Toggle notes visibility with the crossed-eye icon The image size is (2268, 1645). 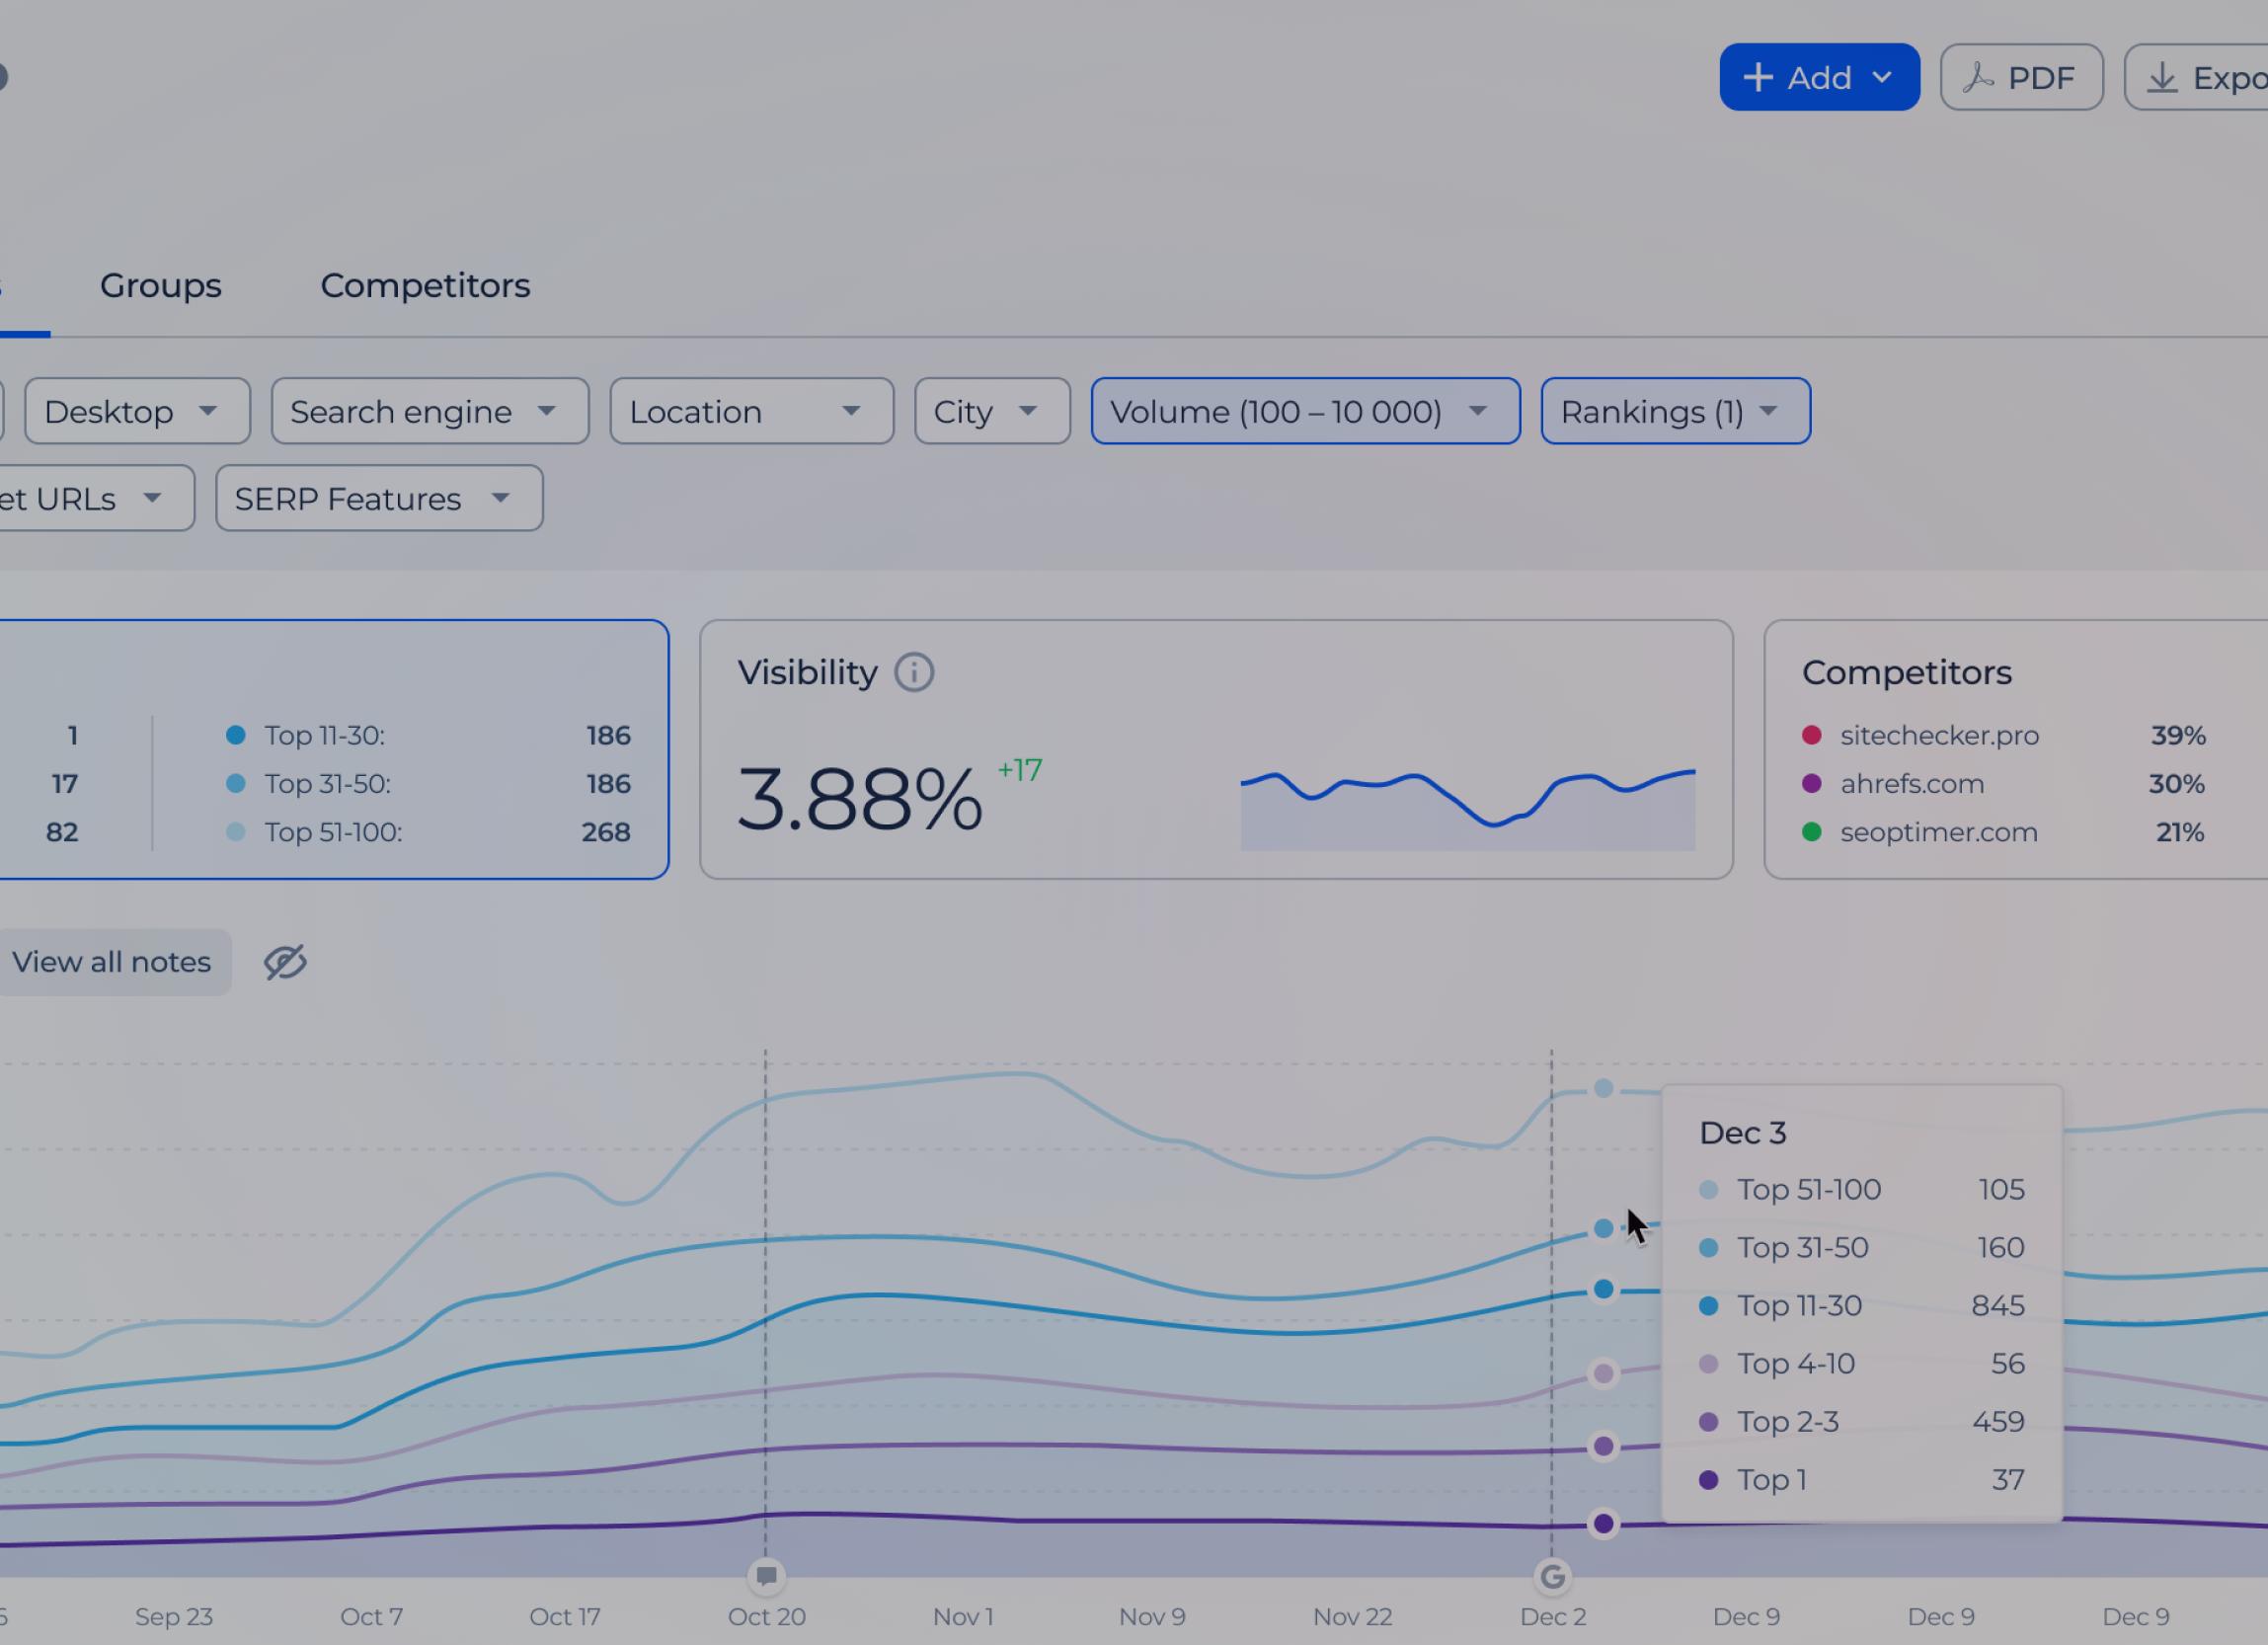click(x=283, y=961)
